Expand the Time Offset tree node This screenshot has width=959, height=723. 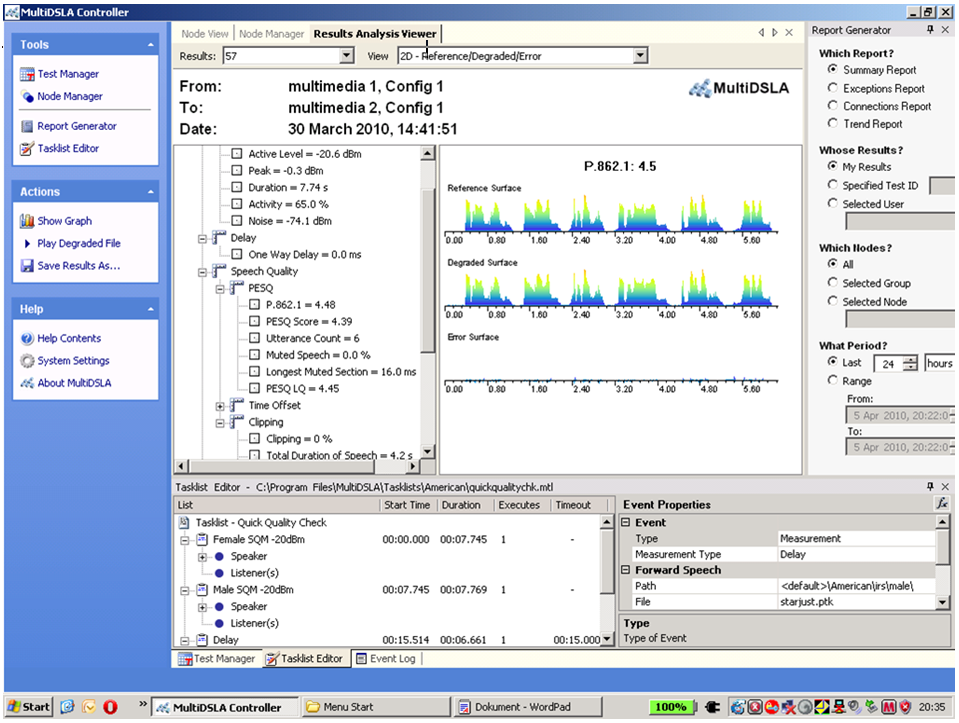(221, 406)
